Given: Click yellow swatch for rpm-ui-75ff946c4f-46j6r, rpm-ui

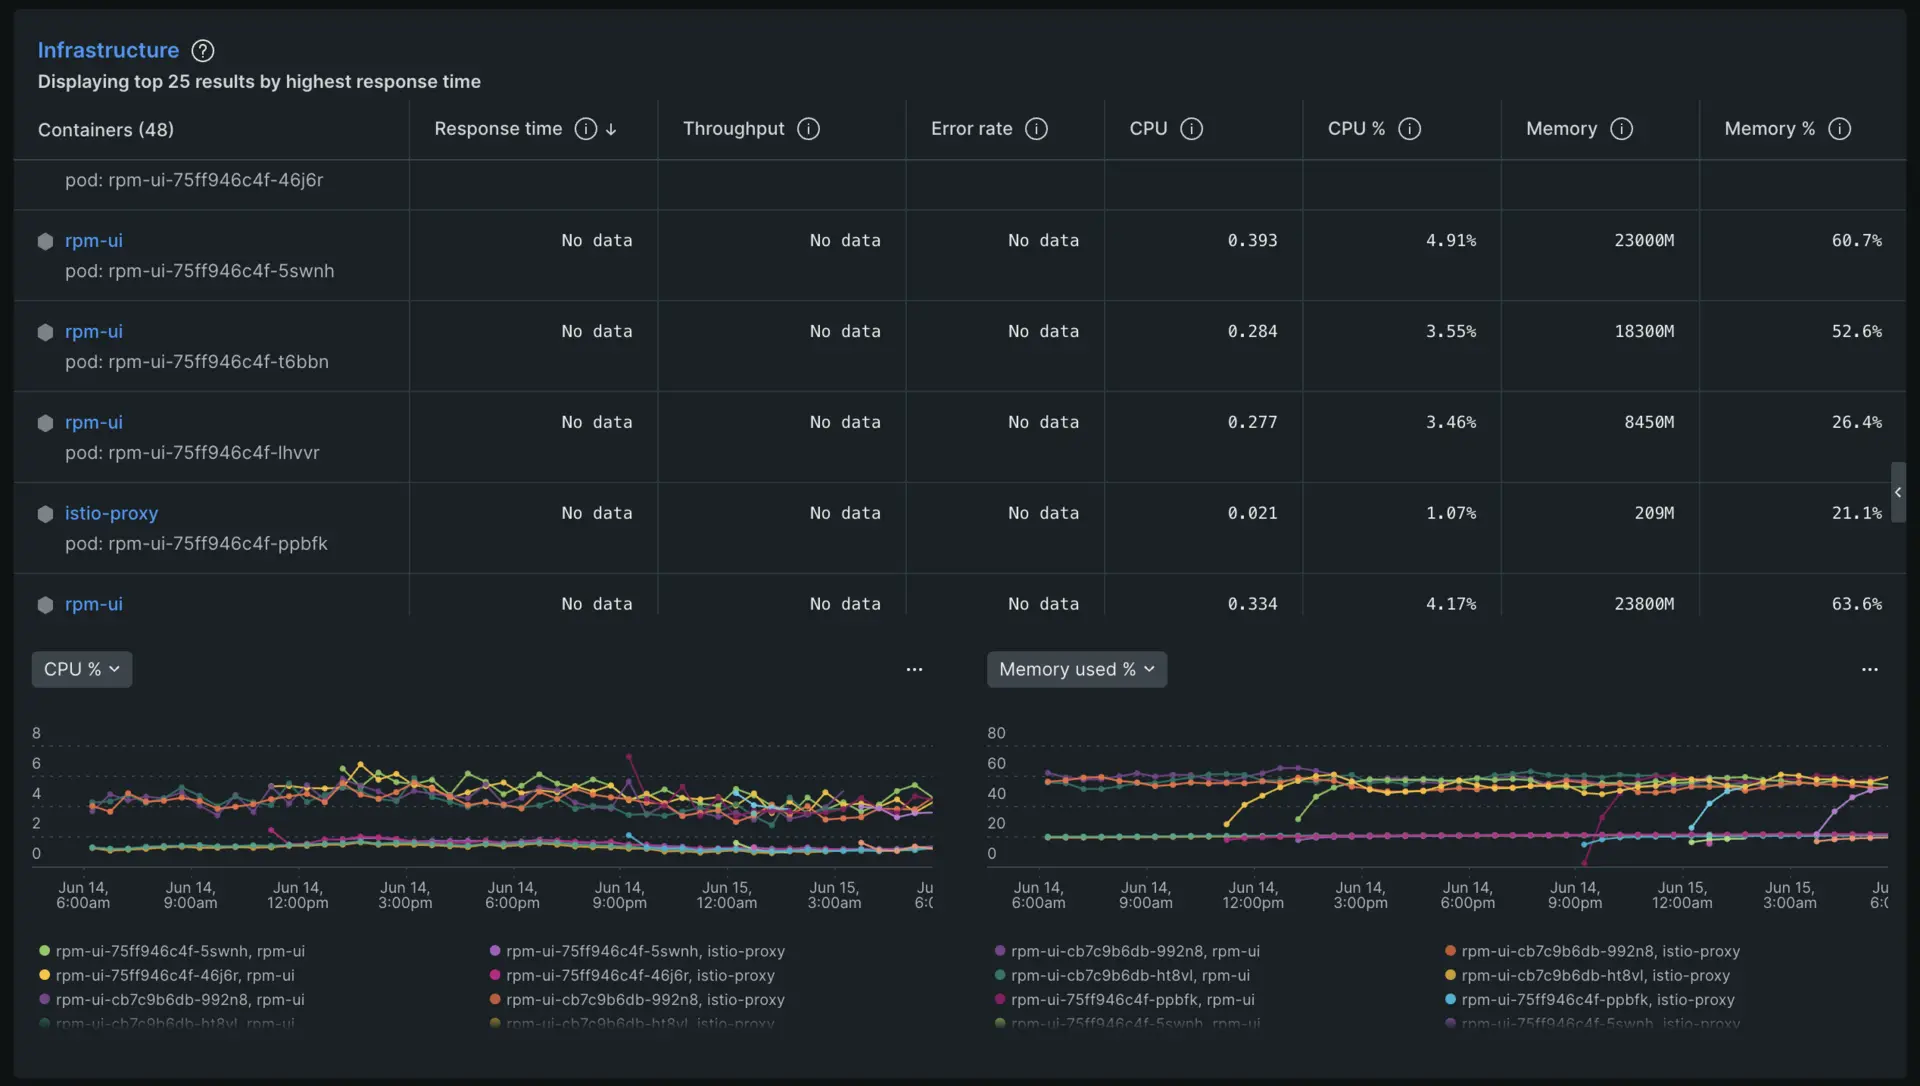Looking at the screenshot, I should click(x=44, y=975).
